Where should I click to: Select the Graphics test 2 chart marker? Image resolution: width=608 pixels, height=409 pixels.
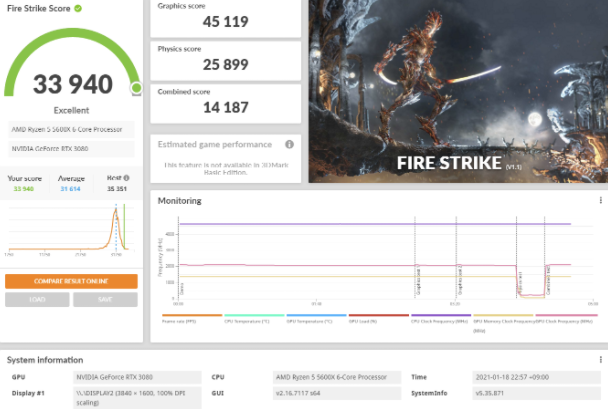[460, 280]
